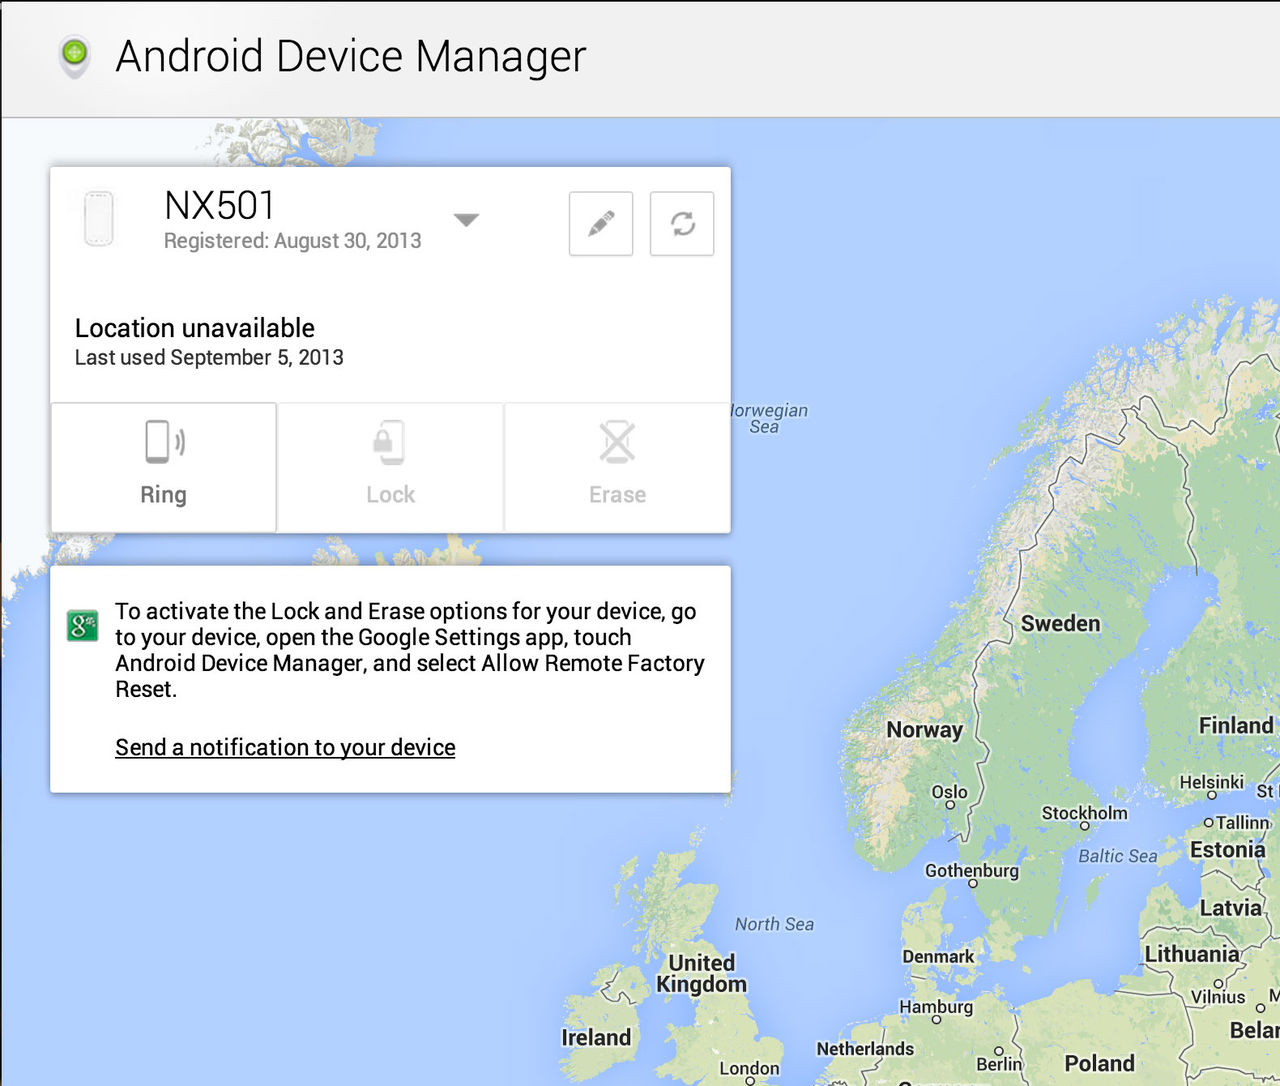Click the Vilnius label on the map
Viewport: 1280px width, 1086px height.
(x=1218, y=997)
